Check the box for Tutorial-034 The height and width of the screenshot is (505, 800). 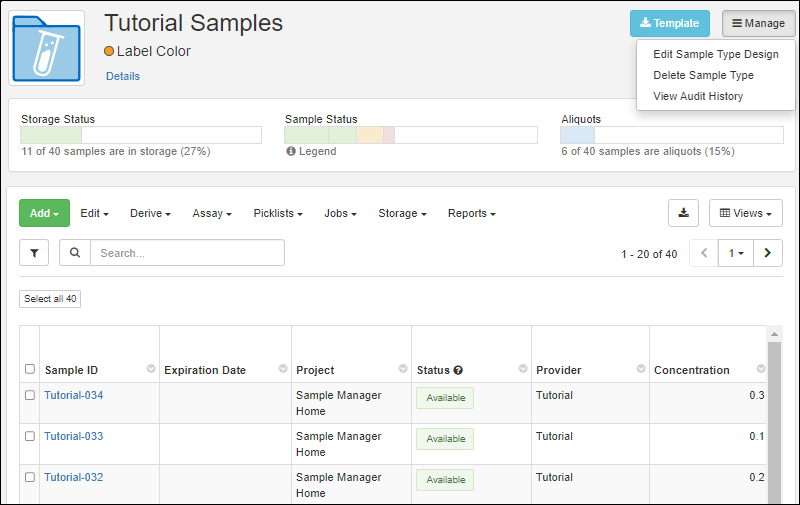point(30,395)
